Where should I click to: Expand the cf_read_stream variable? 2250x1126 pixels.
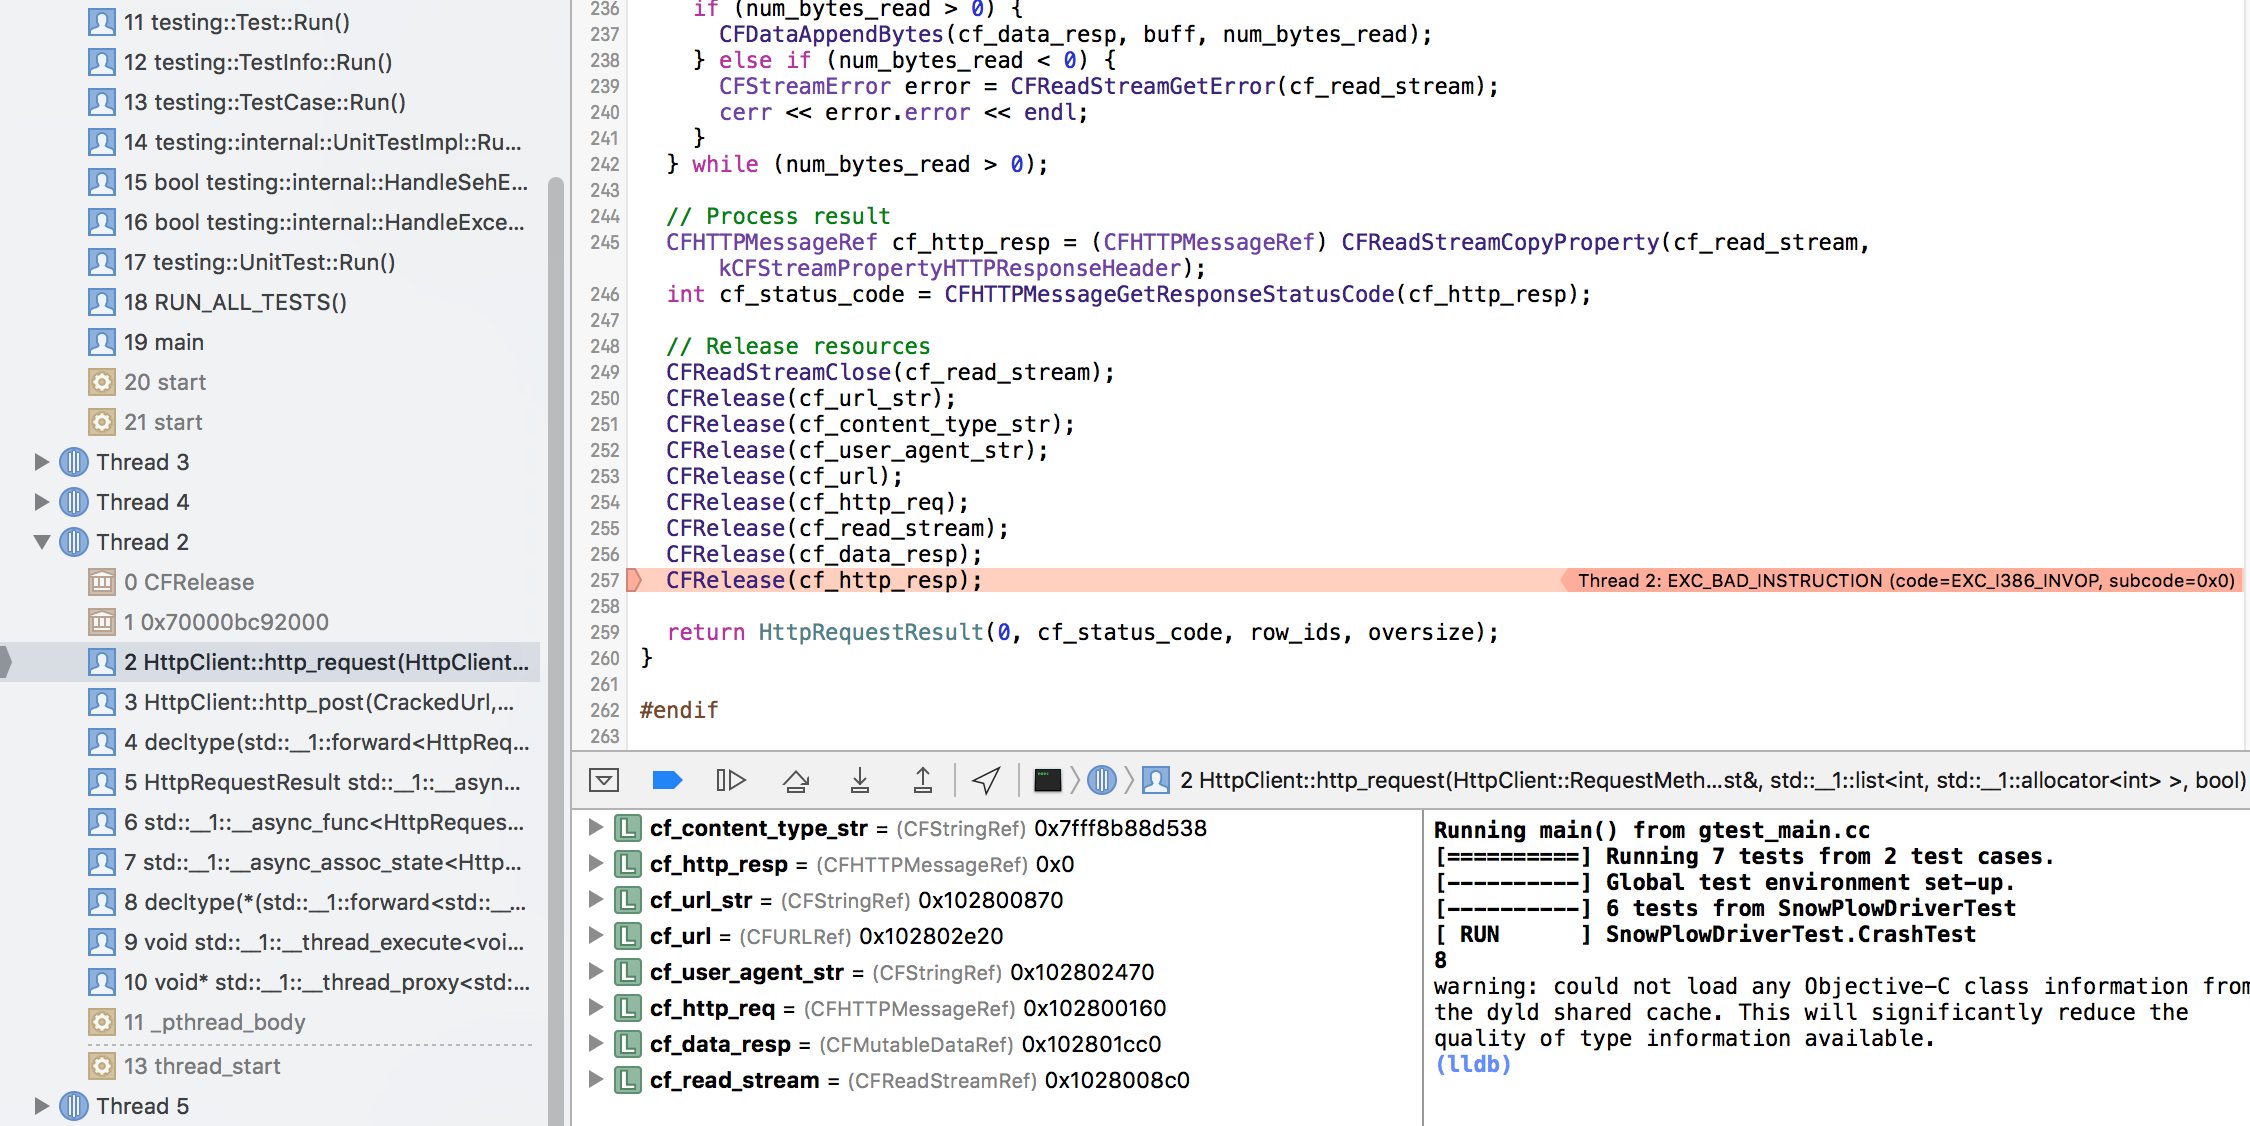pyautogui.click(x=597, y=1080)
